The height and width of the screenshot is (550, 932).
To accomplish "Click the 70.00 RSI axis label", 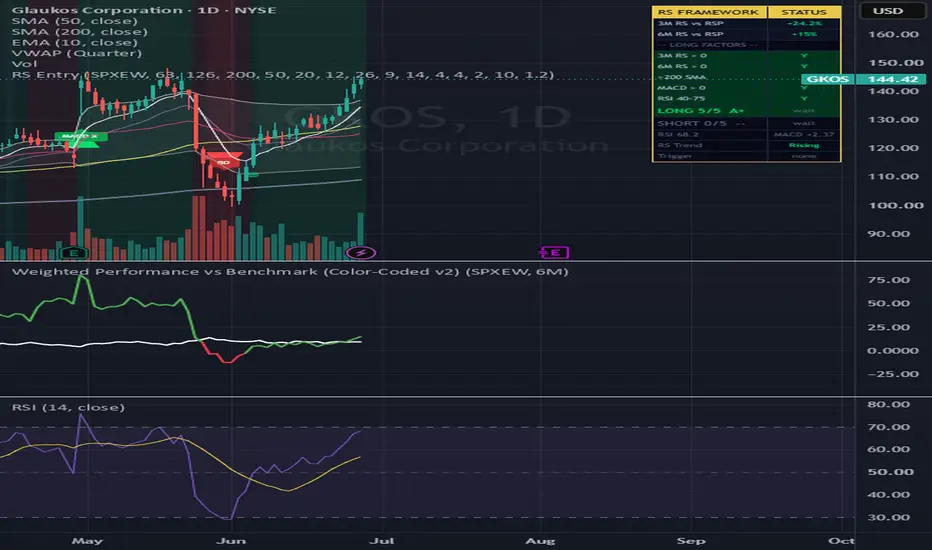I will point(889,427).
